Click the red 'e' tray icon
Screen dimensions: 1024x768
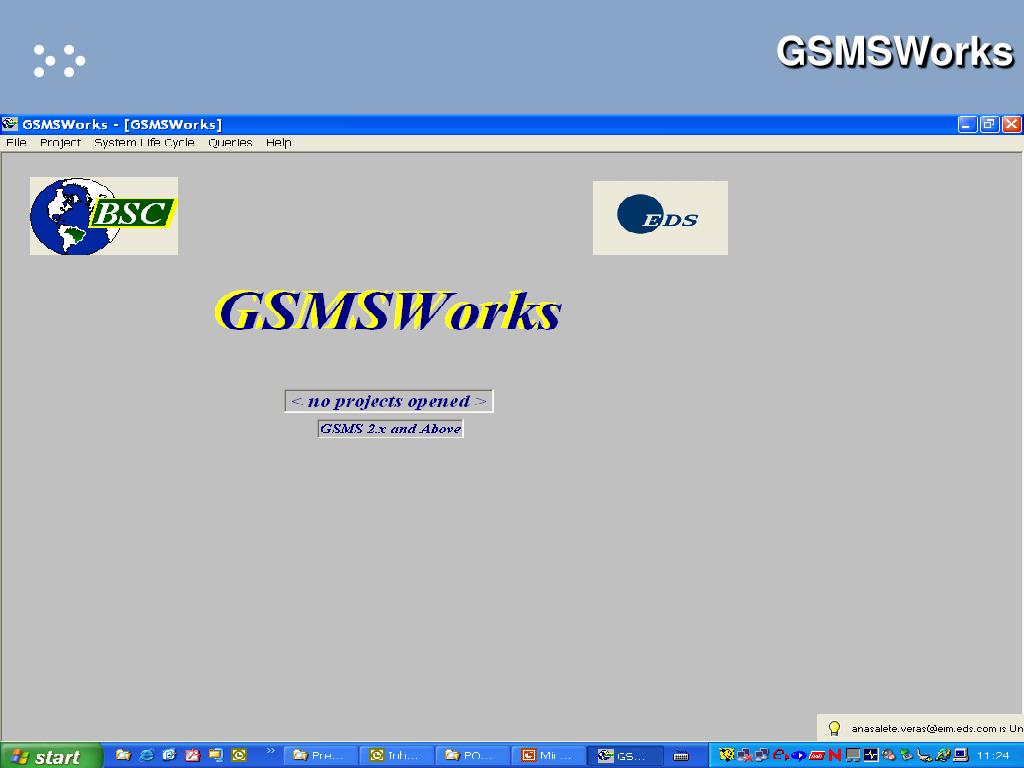coord(780,755)
